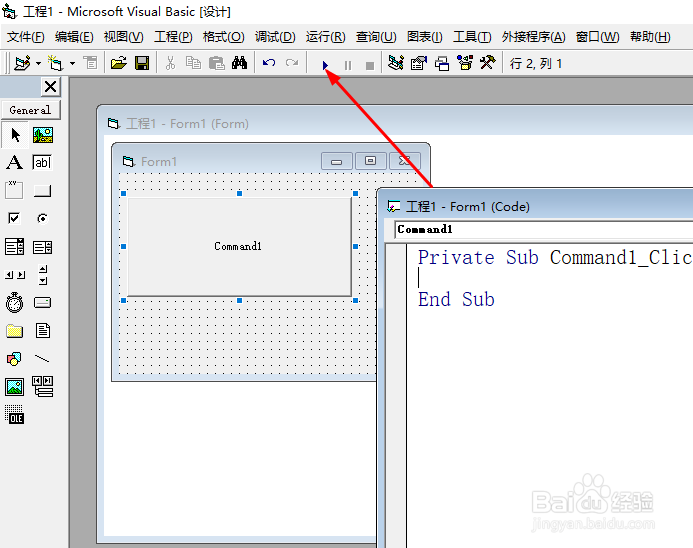Select the OLE container tool

pyautogui.click(x=15, y=415)
